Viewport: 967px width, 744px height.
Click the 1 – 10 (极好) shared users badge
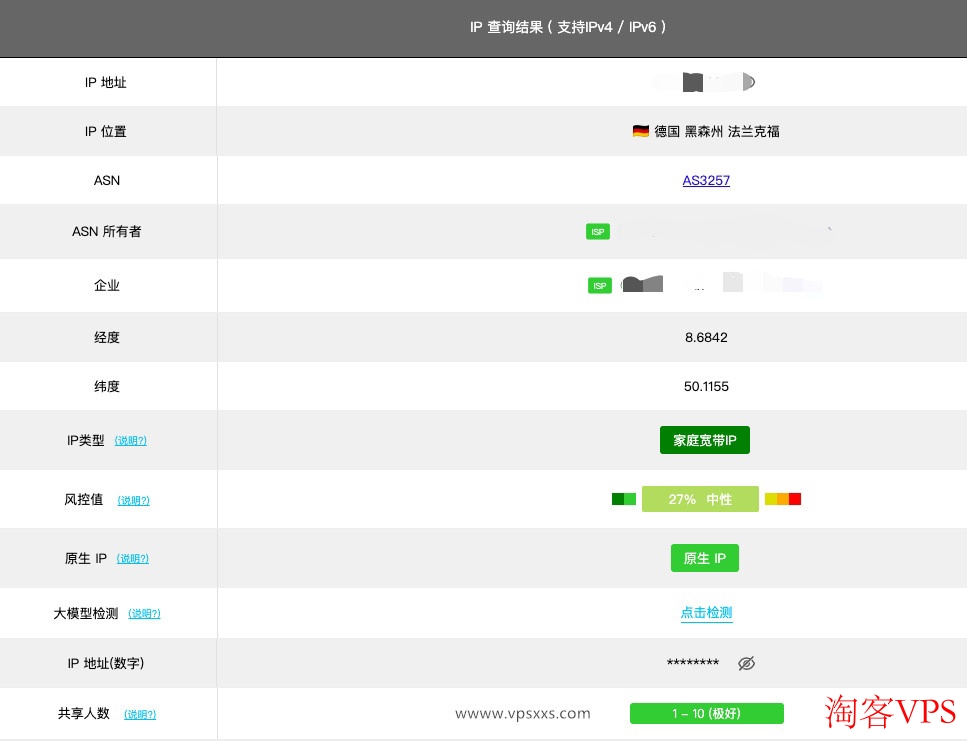(707, 713)
